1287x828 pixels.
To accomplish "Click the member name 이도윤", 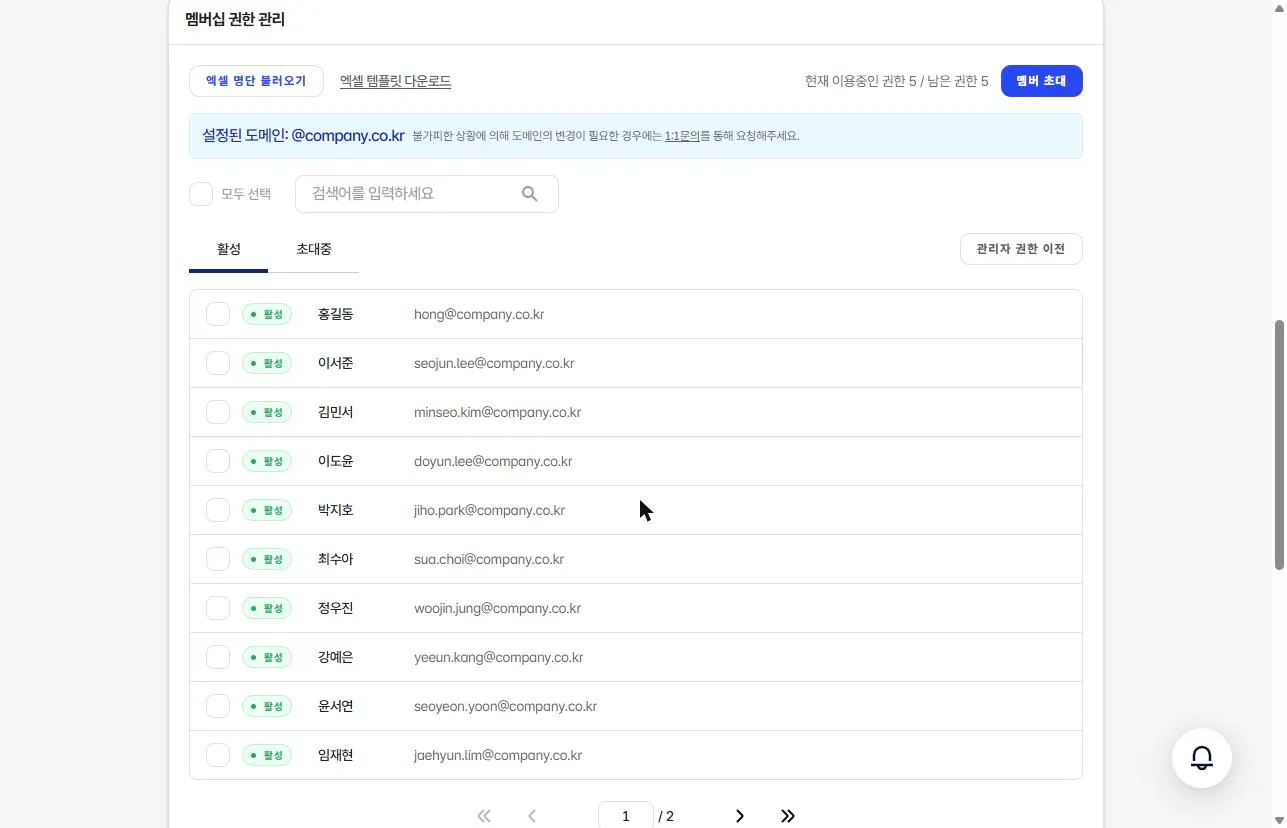I will (x=336, y=461).
